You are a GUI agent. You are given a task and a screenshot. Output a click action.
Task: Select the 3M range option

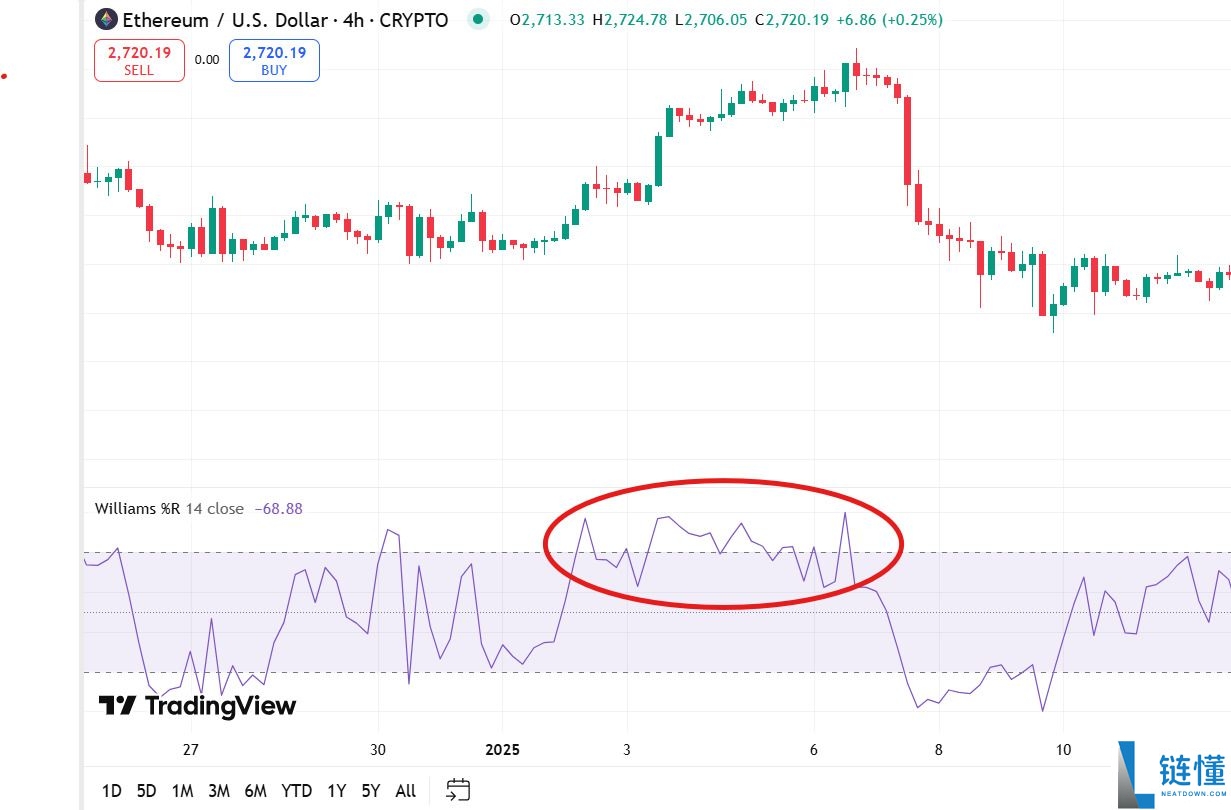(x=219, y=791)
